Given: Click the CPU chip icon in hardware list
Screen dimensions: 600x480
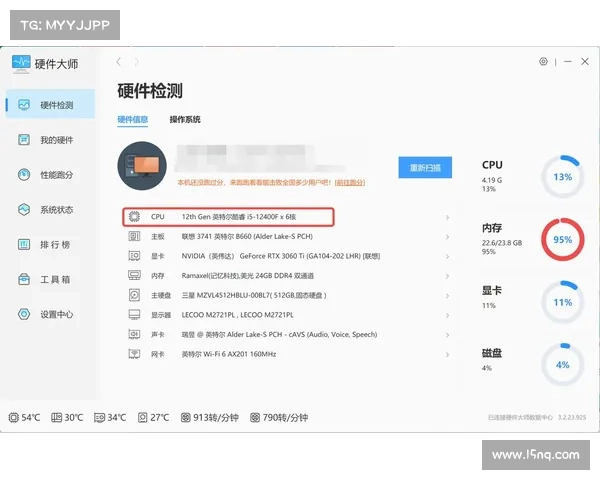Looking at the screenshot, I should tap(134, 217).
